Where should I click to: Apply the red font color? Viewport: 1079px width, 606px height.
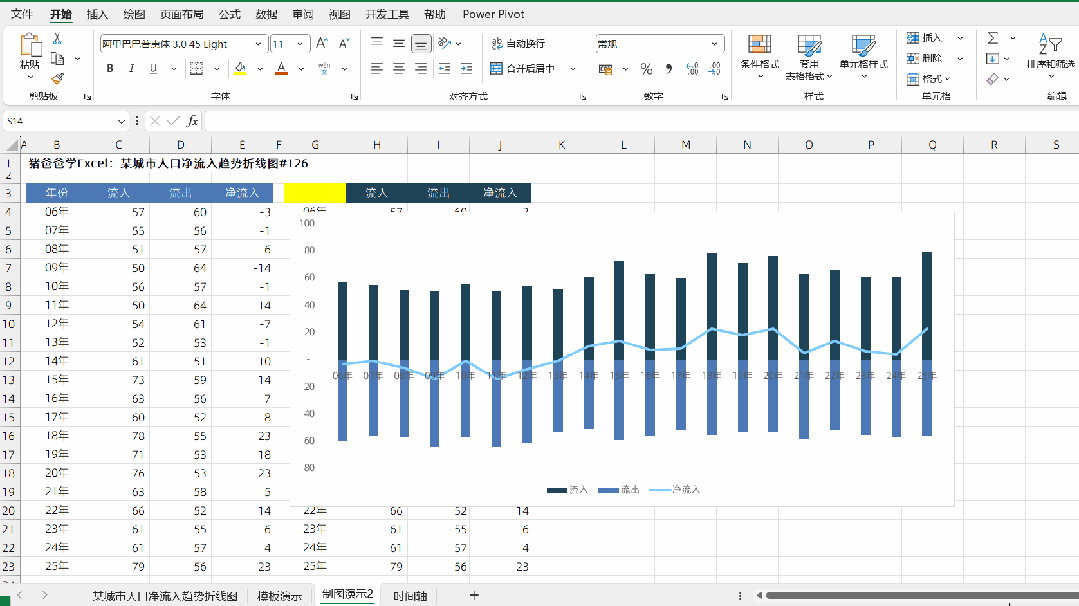281,69
